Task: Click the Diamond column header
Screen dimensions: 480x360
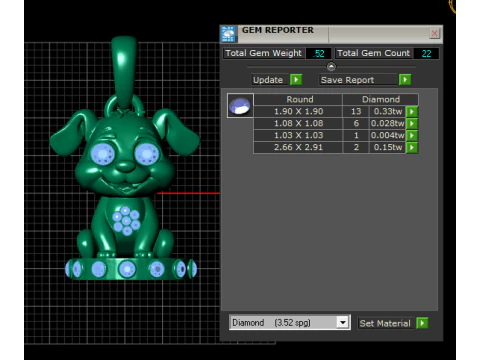Action: click(380, 99)
